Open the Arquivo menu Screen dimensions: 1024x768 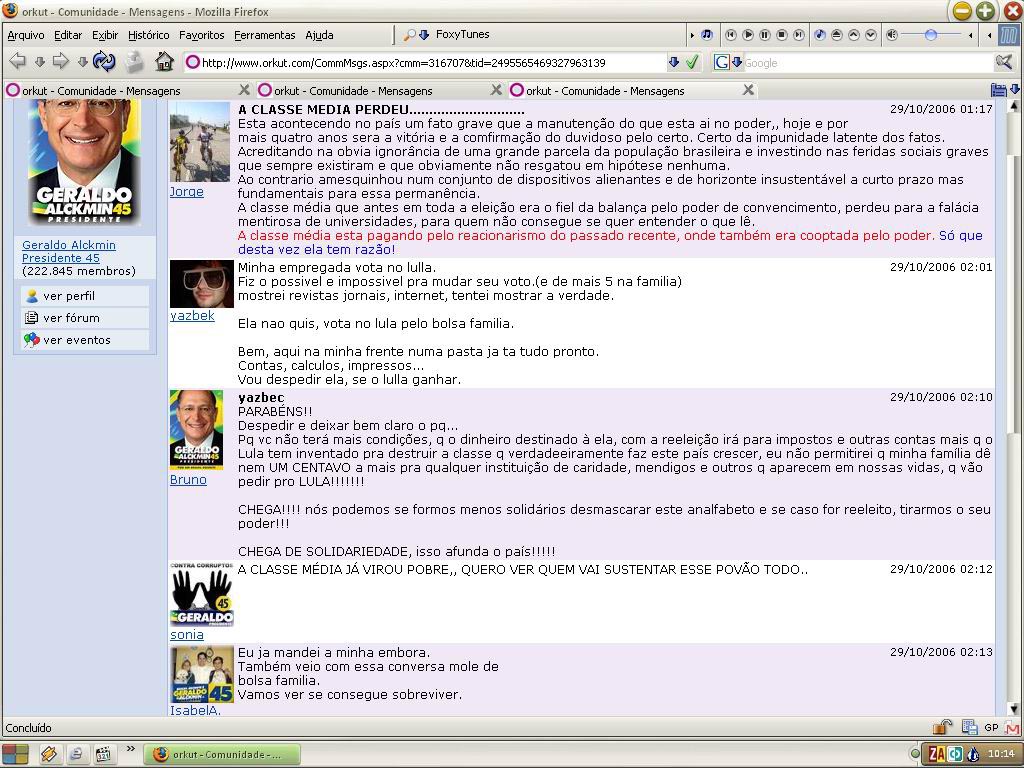pos(25,35)
